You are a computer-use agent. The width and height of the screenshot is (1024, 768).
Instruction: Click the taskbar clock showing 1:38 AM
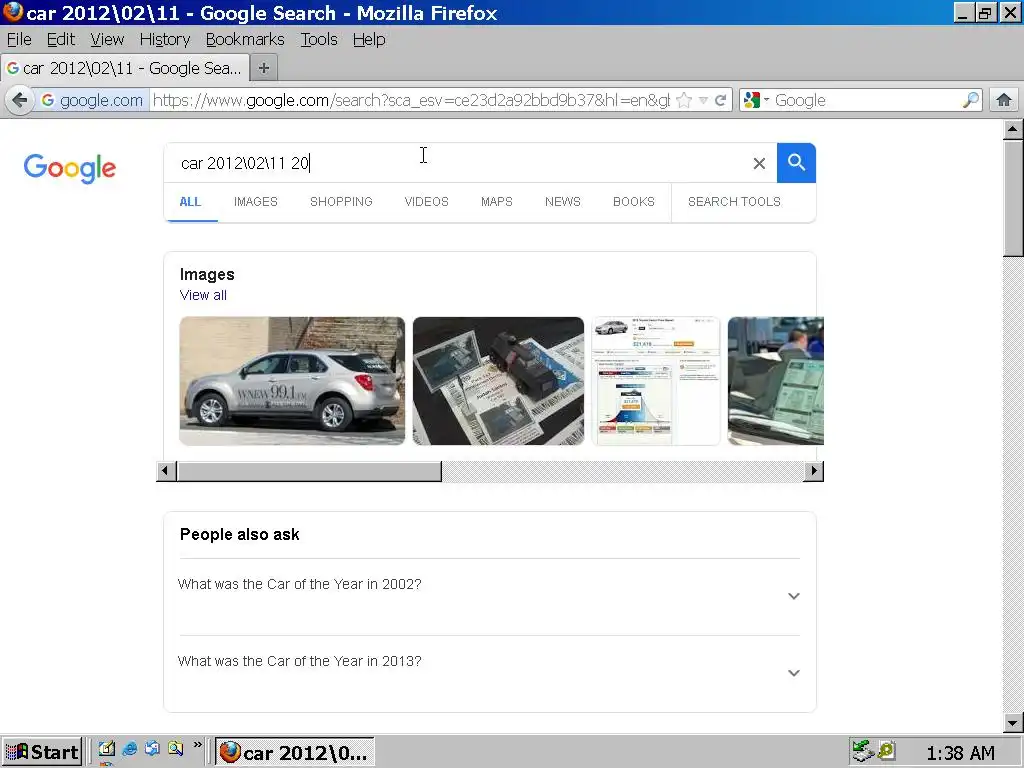coord(960,753)
